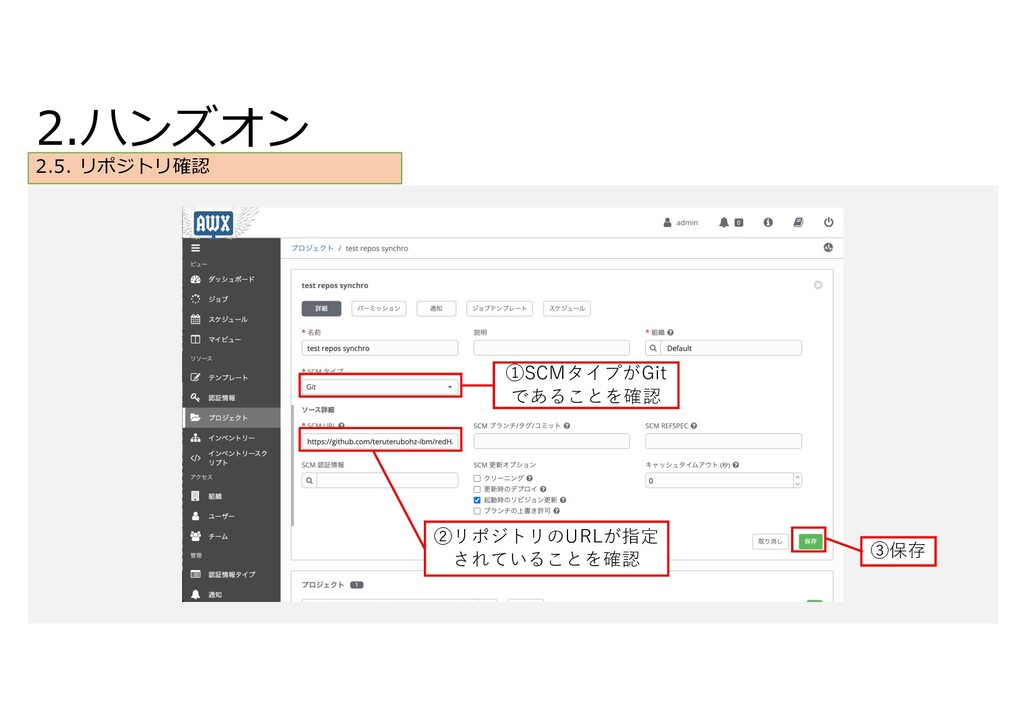This screenshot has width=1024, height=724.
Task: Click help icon beside 更新時のデプロイ option
Action: [543, 489]
